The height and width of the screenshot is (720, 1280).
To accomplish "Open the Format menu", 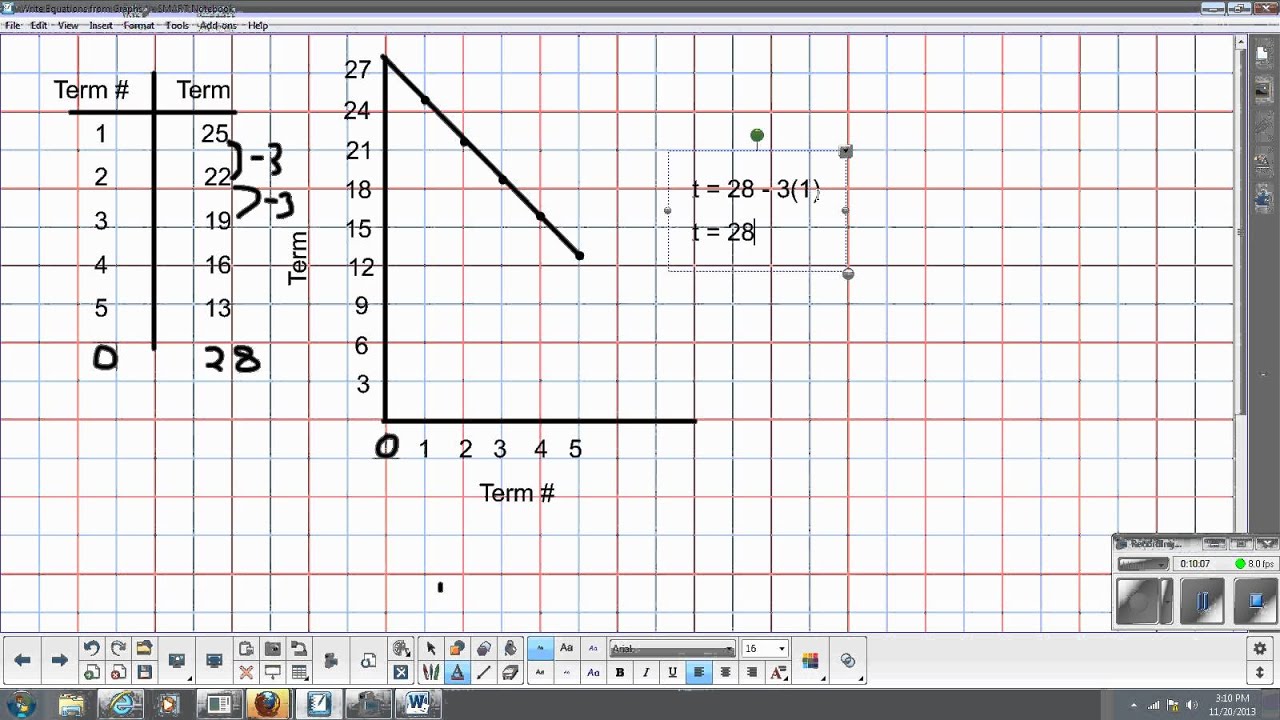I will tap(139, 25).
